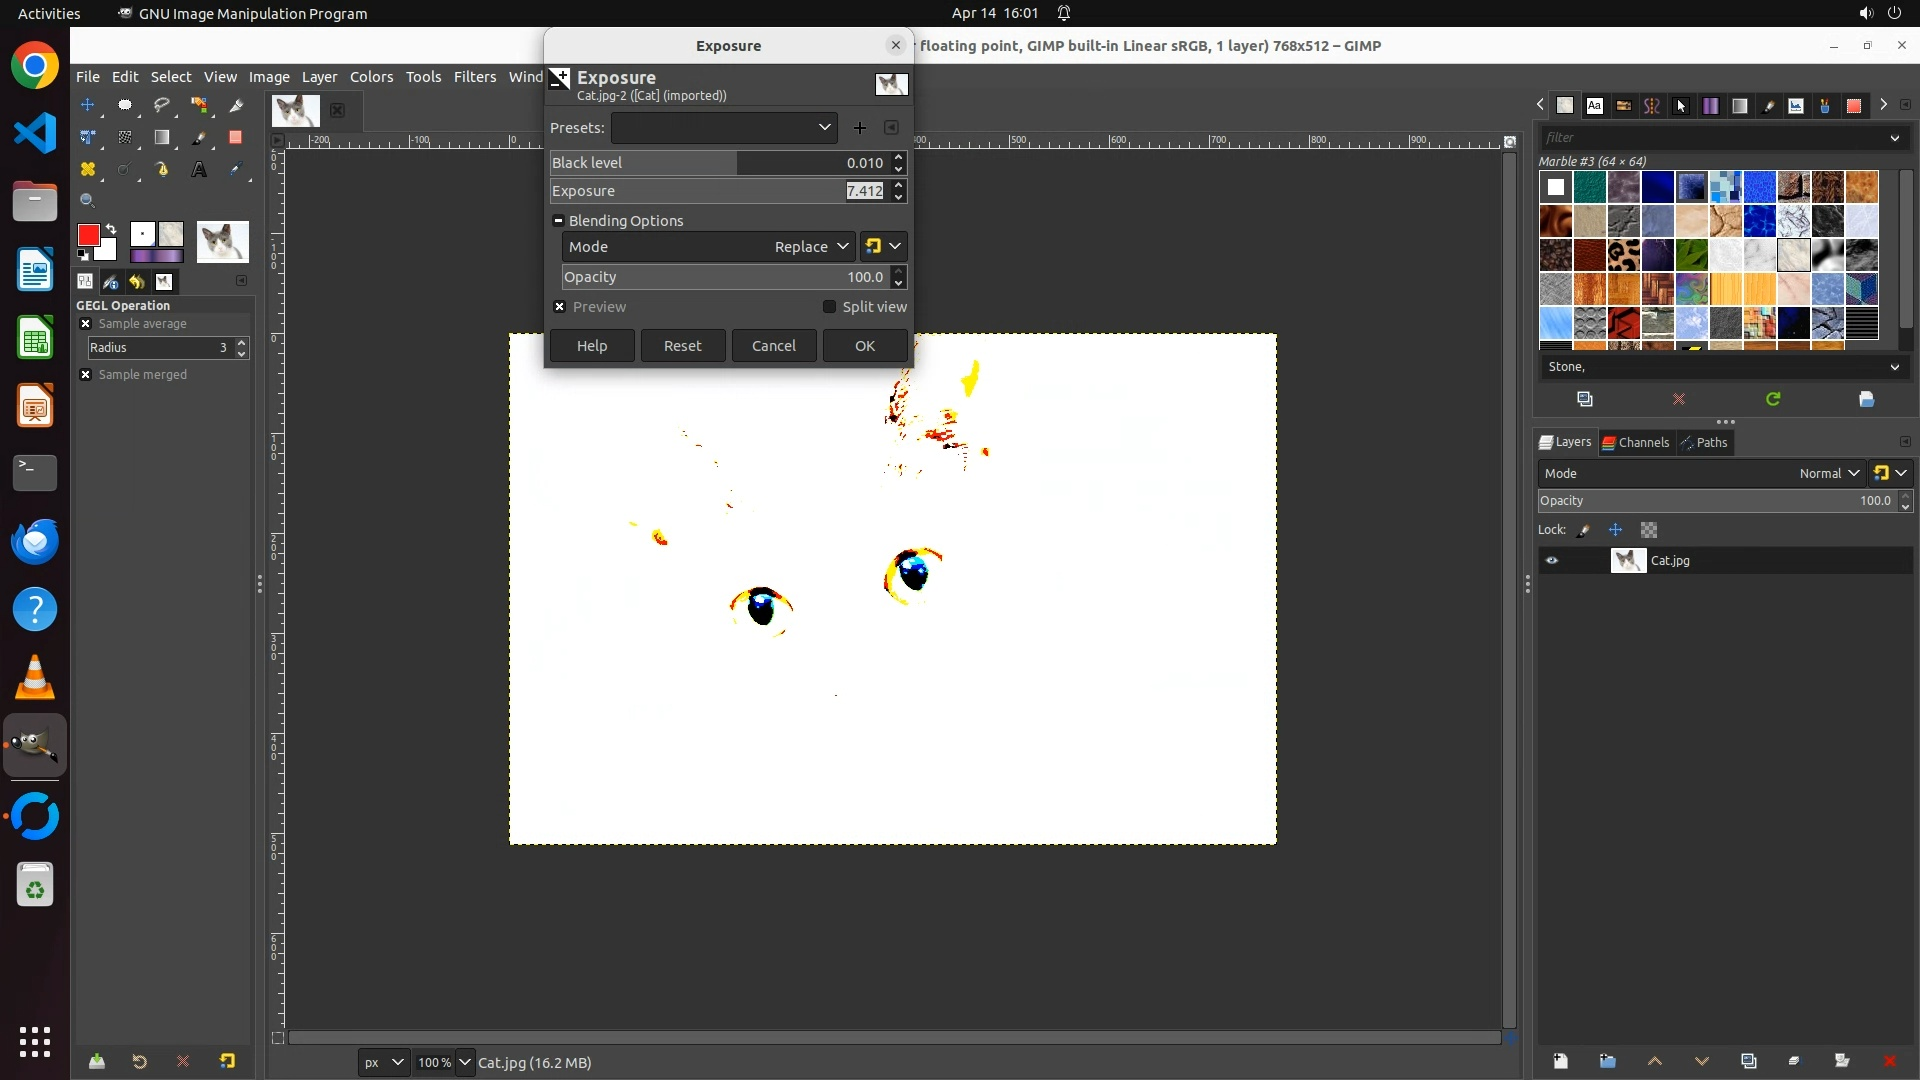Select the Zoom magnifier tool
This screenshot has height=1080, width=1920.
tap(88, 201)
